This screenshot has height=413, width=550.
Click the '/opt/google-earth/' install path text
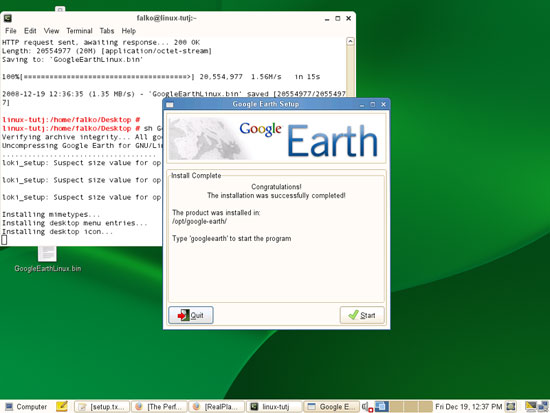point(200,221)
